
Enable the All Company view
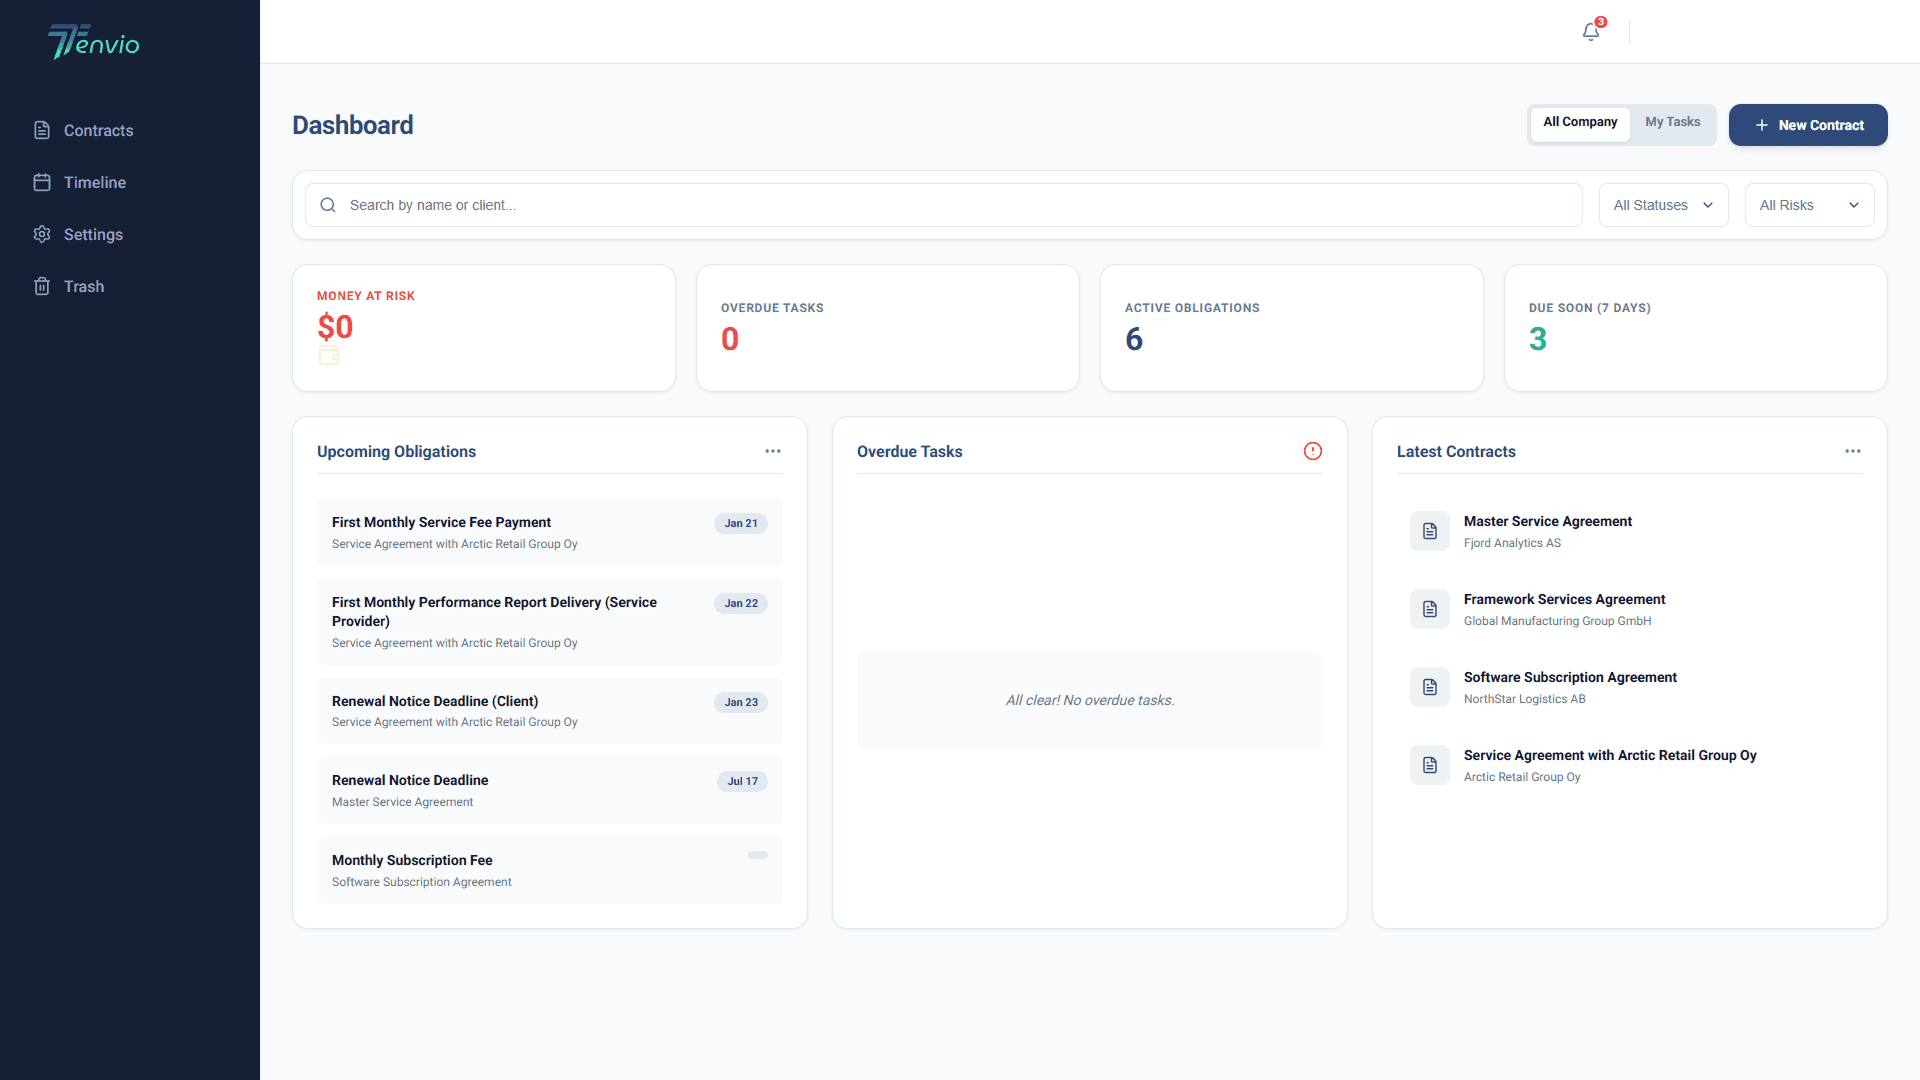tap(1580, 122)
